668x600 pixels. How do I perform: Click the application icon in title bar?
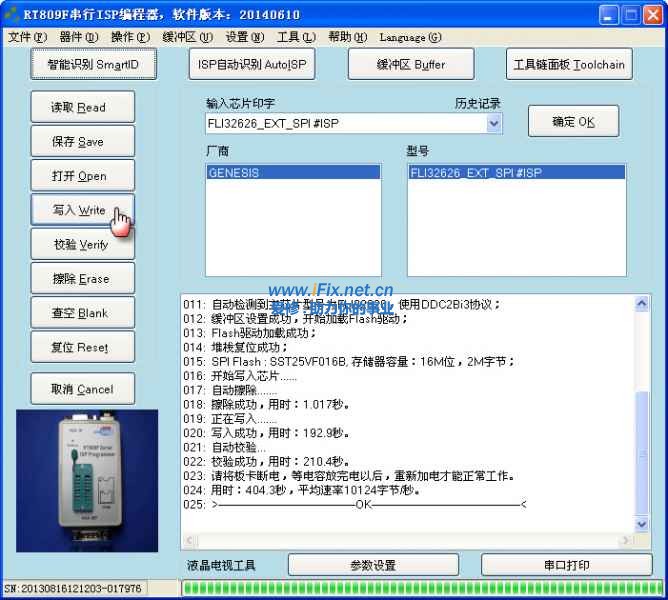point(12,14)
